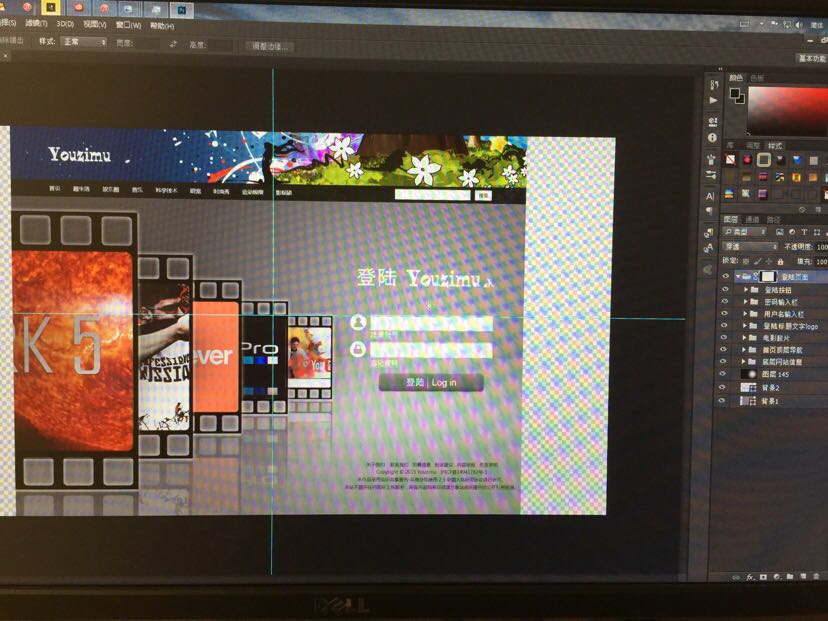Screen dimensions: 828x621
Task: Click the lock position move icon
Action: click(x=769, y=261)
